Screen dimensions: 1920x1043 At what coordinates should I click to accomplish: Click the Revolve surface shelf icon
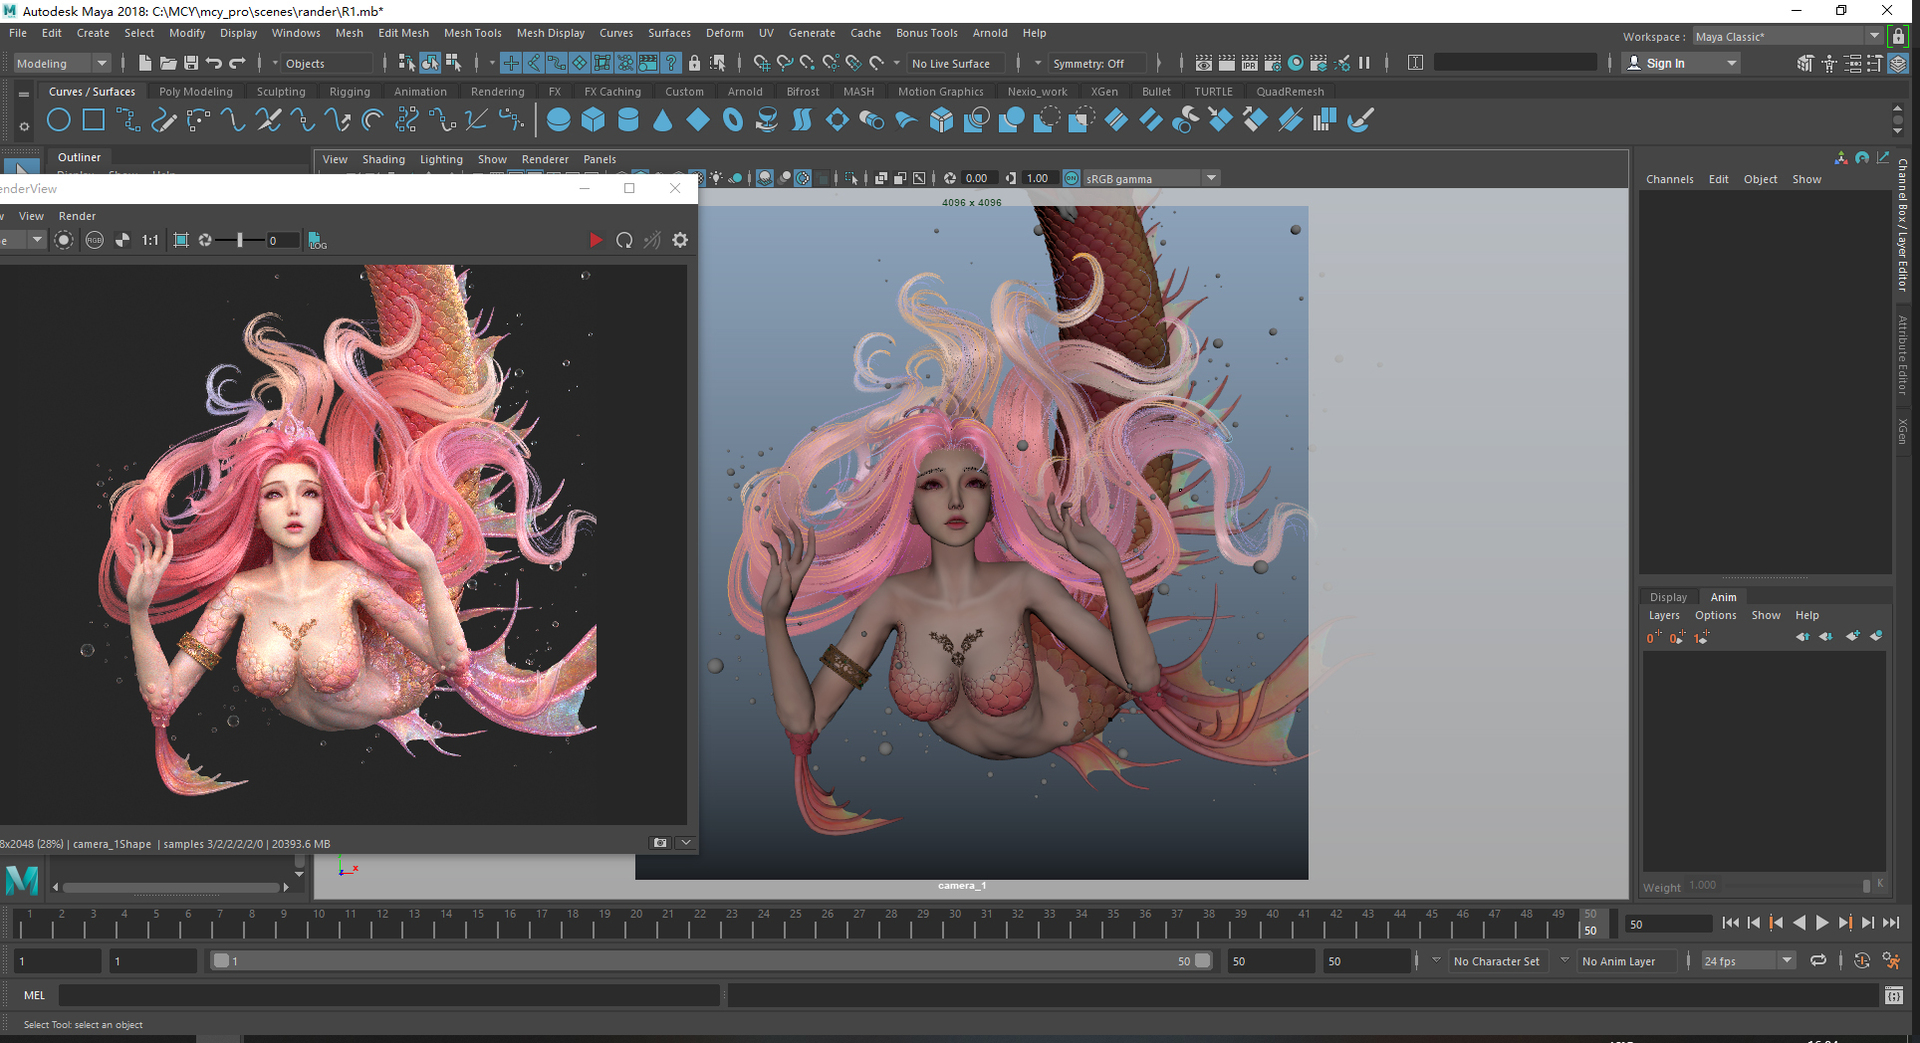767,121
